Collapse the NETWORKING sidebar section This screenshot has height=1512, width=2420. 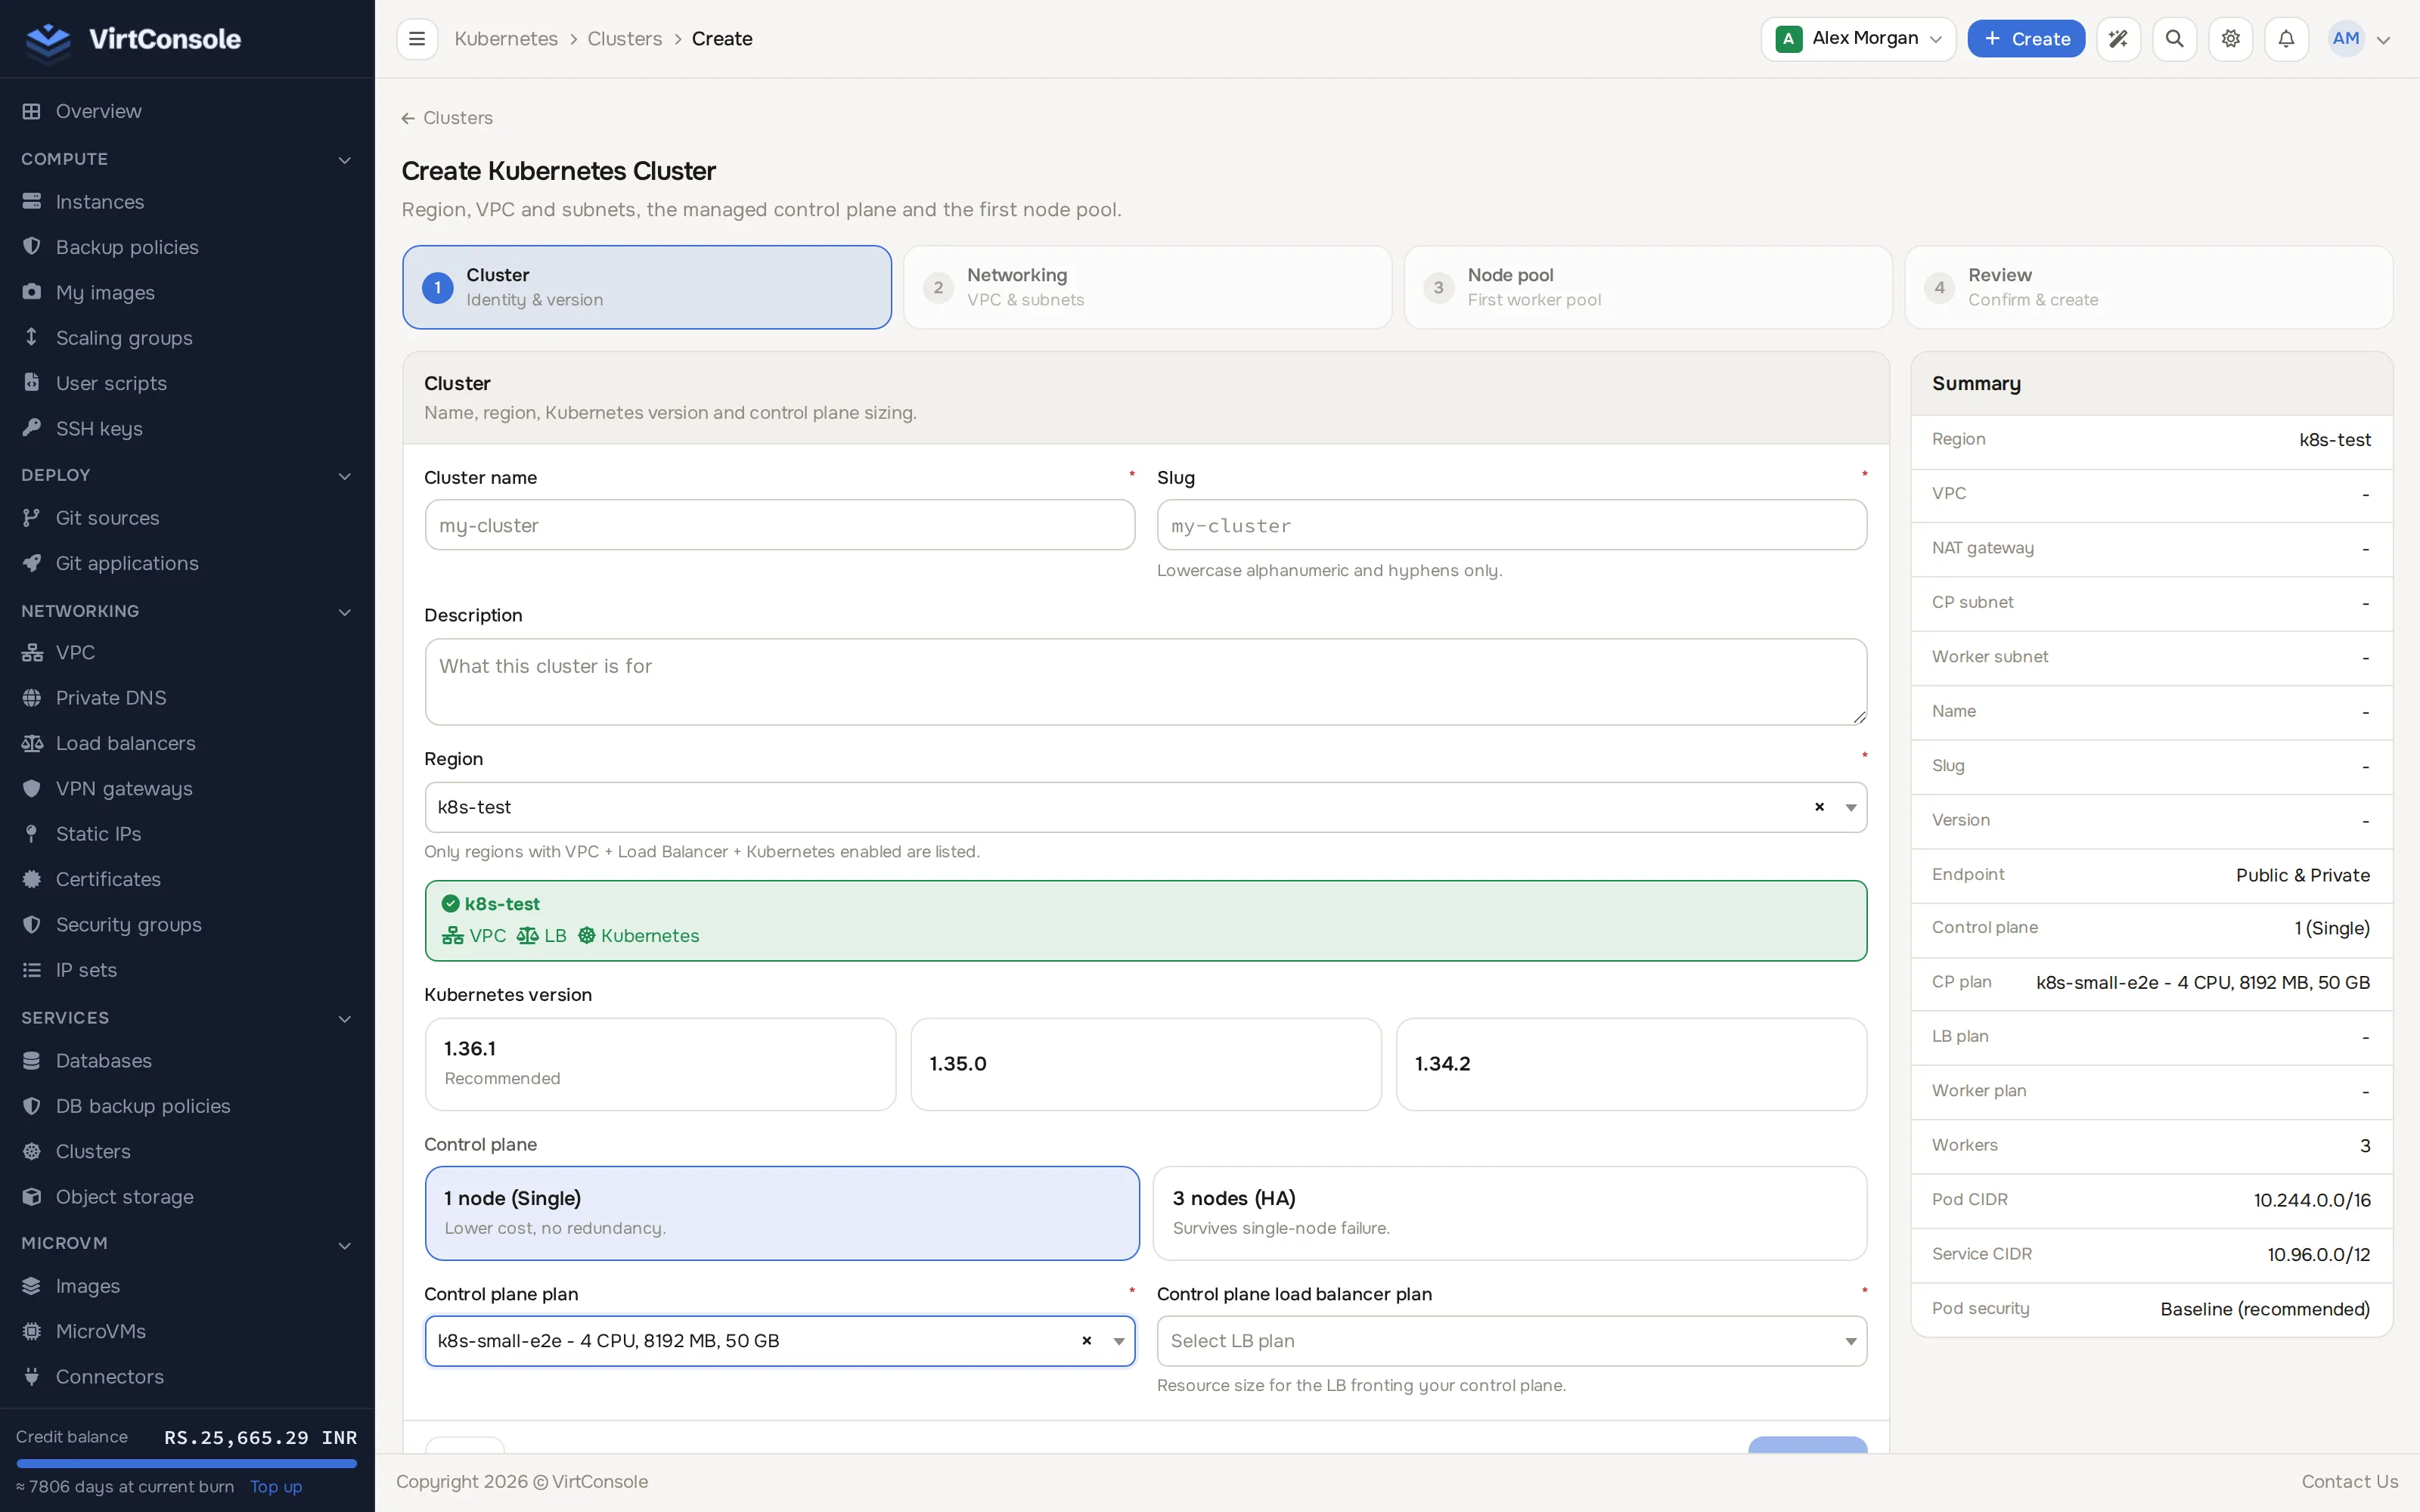pyautogui.click(x=187, y=611)
